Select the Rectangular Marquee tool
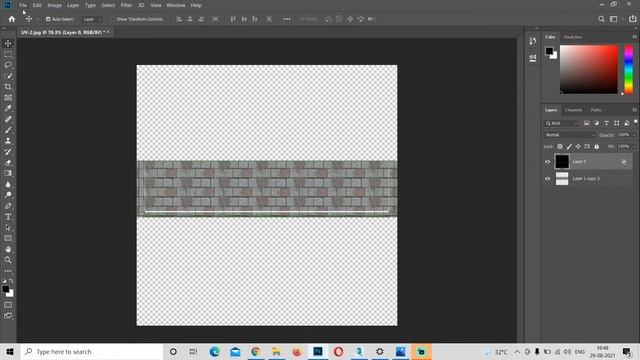 pos(8,54)
